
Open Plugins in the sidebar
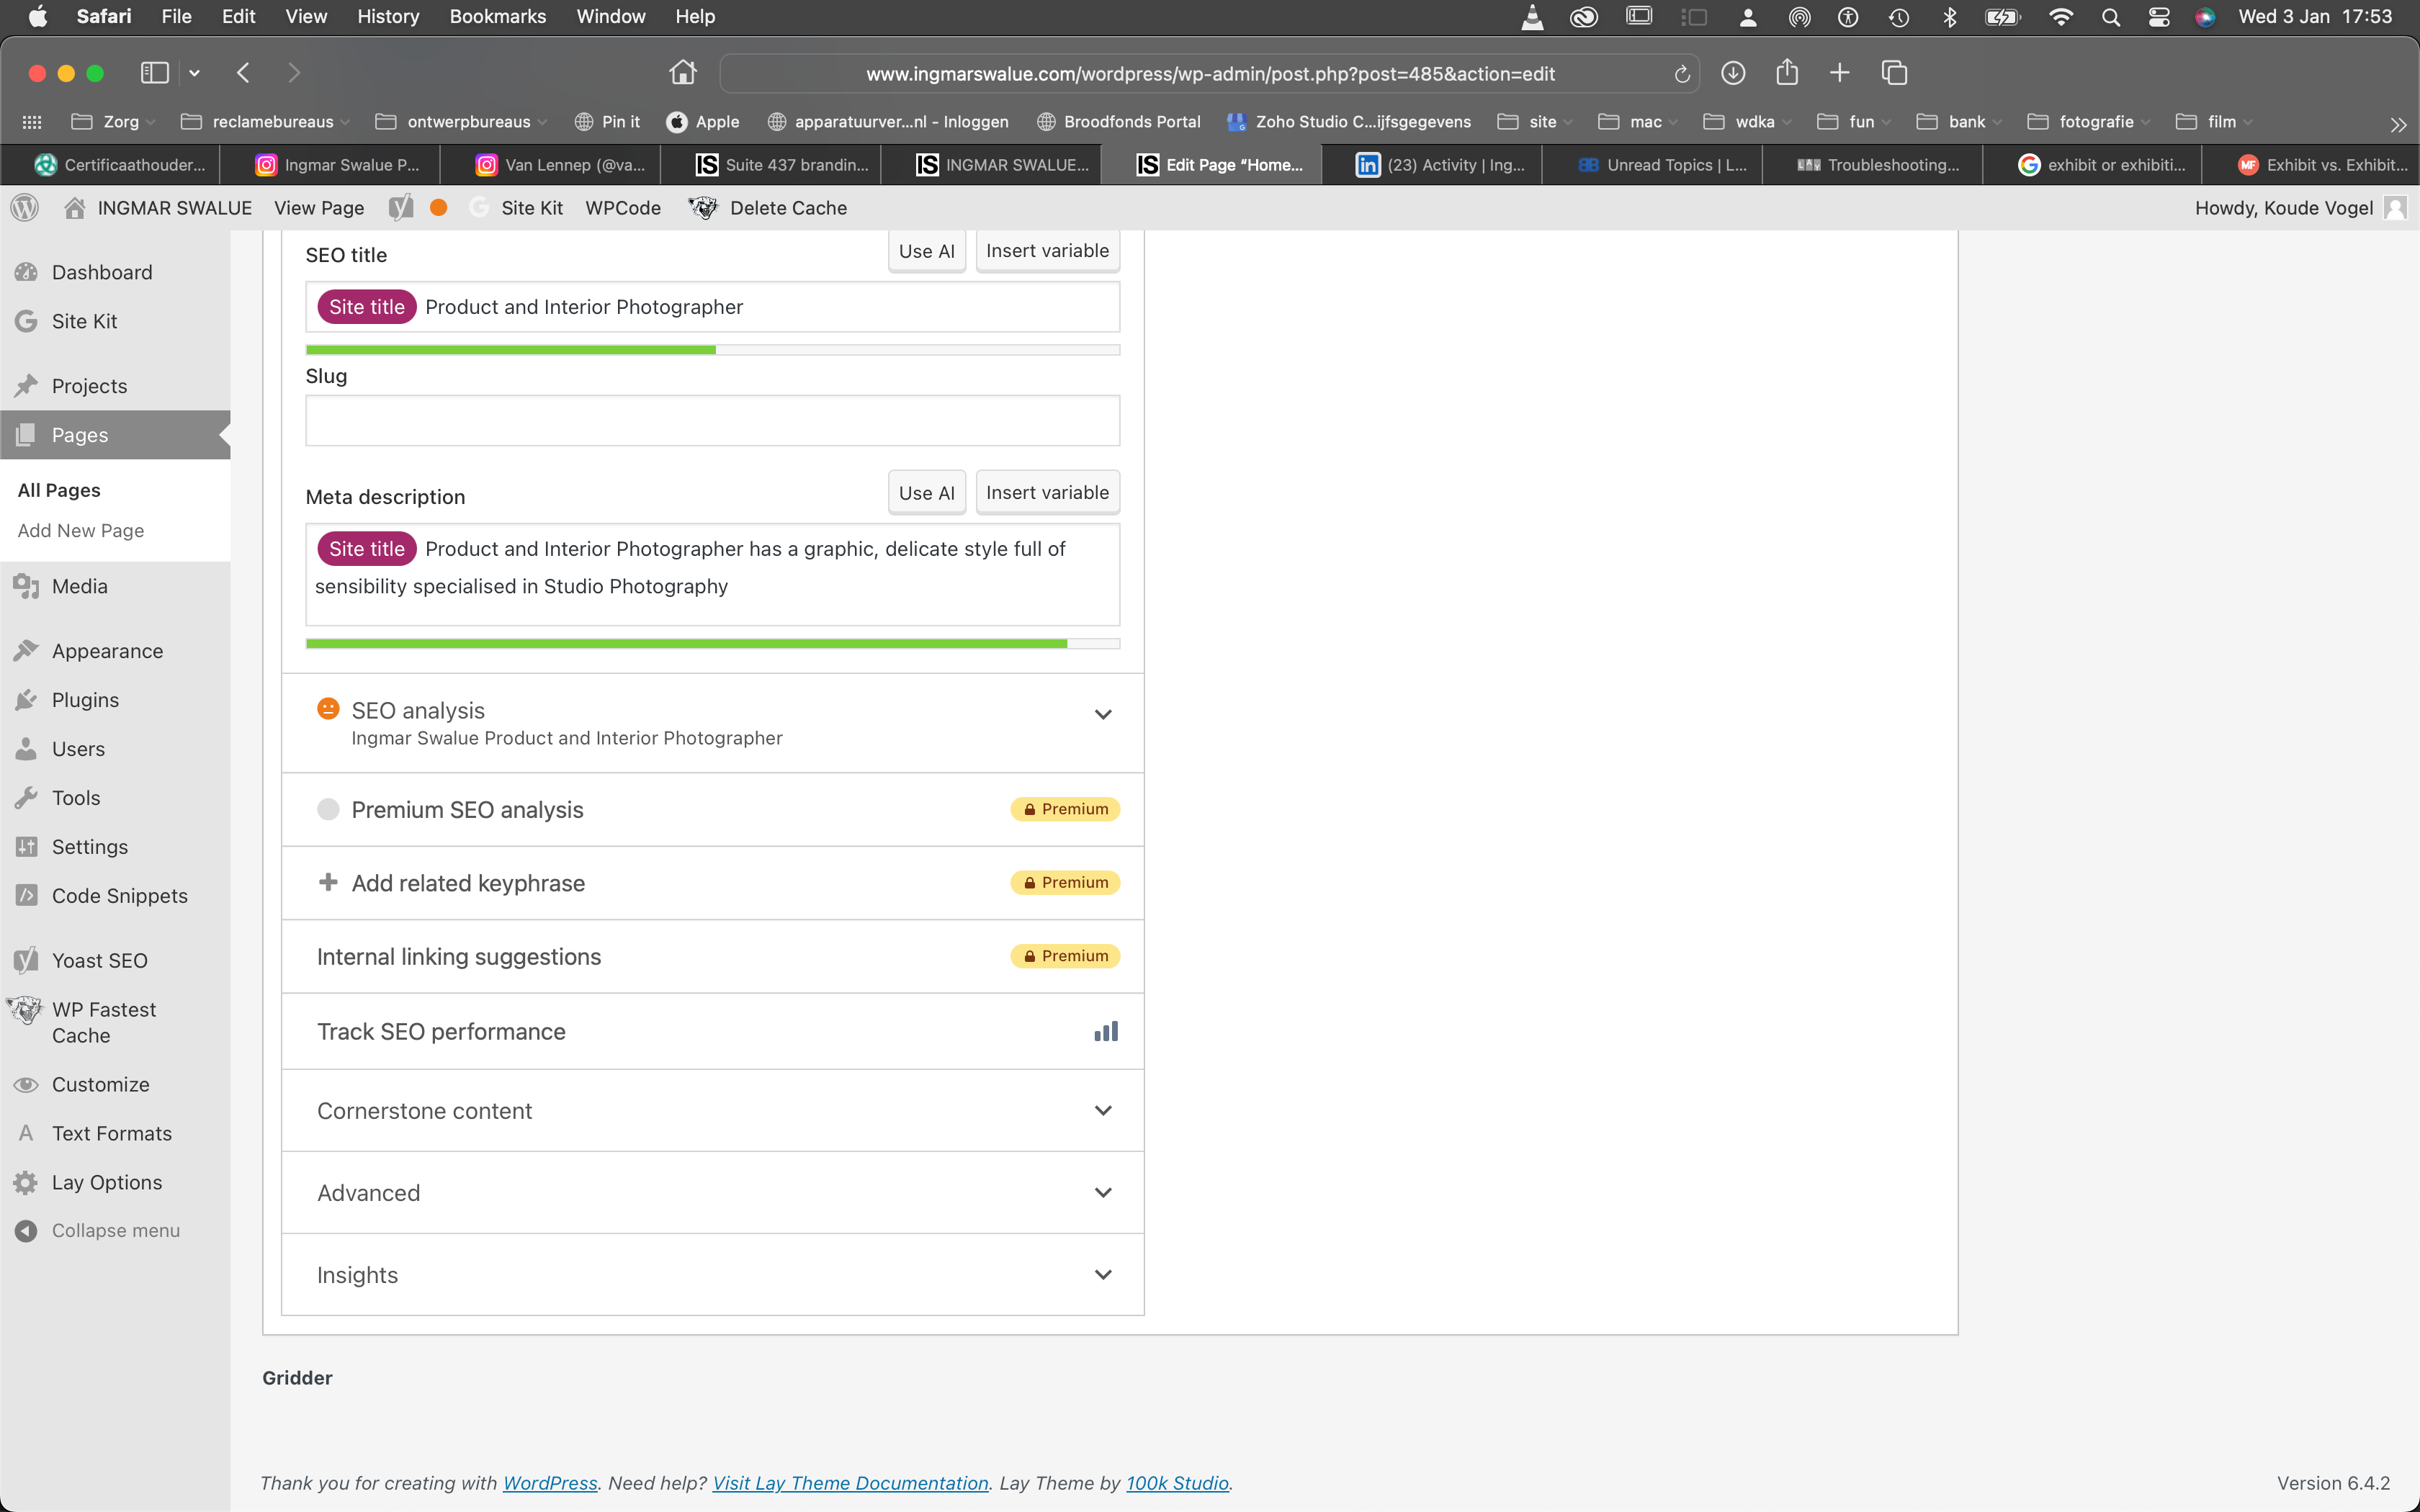[85, 700]
